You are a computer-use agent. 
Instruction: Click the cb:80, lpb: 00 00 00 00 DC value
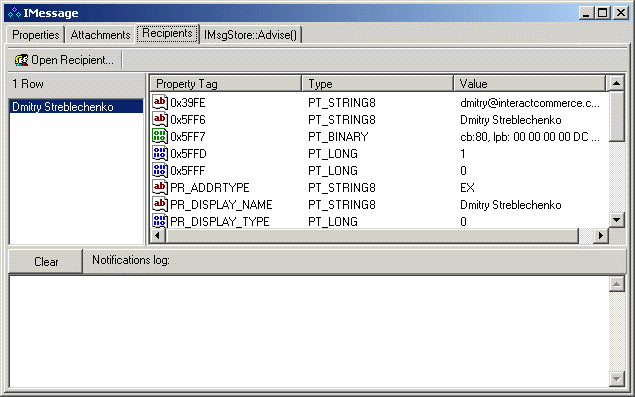click(x=530, y=137)
